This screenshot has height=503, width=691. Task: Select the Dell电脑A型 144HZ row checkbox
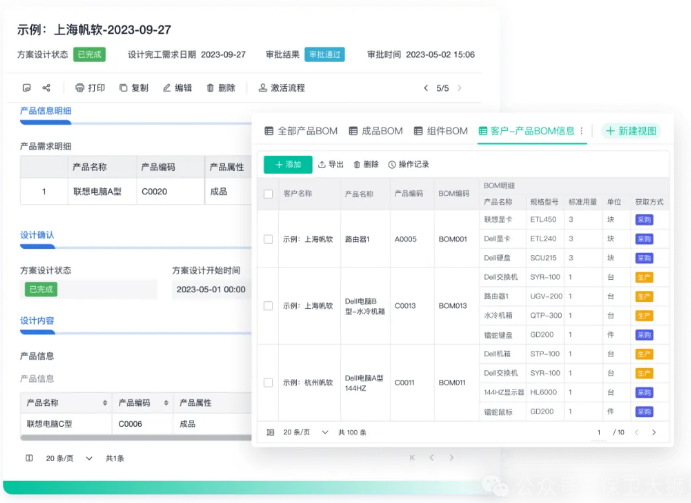coord(268,382)
